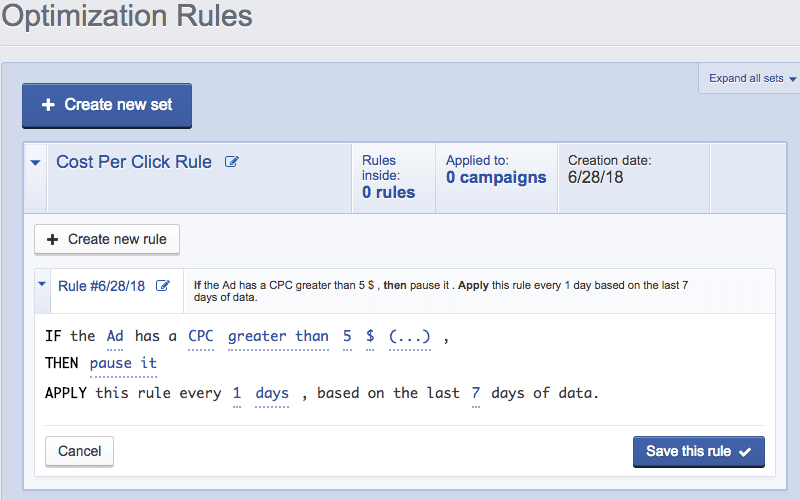Click the checkmark icon on Save this rule
Viewport: 800px width, 500px height.
click(x=745, y=452)
